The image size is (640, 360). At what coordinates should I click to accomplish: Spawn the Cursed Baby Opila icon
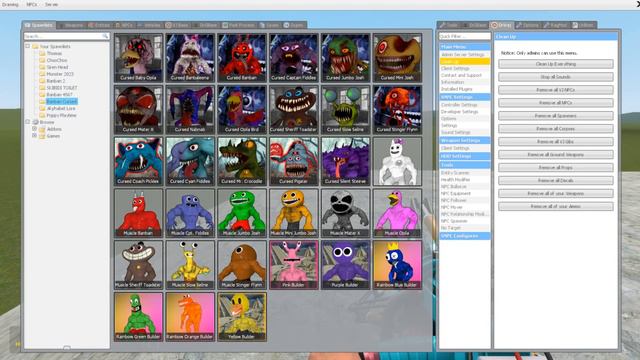(x=138, y=58)
